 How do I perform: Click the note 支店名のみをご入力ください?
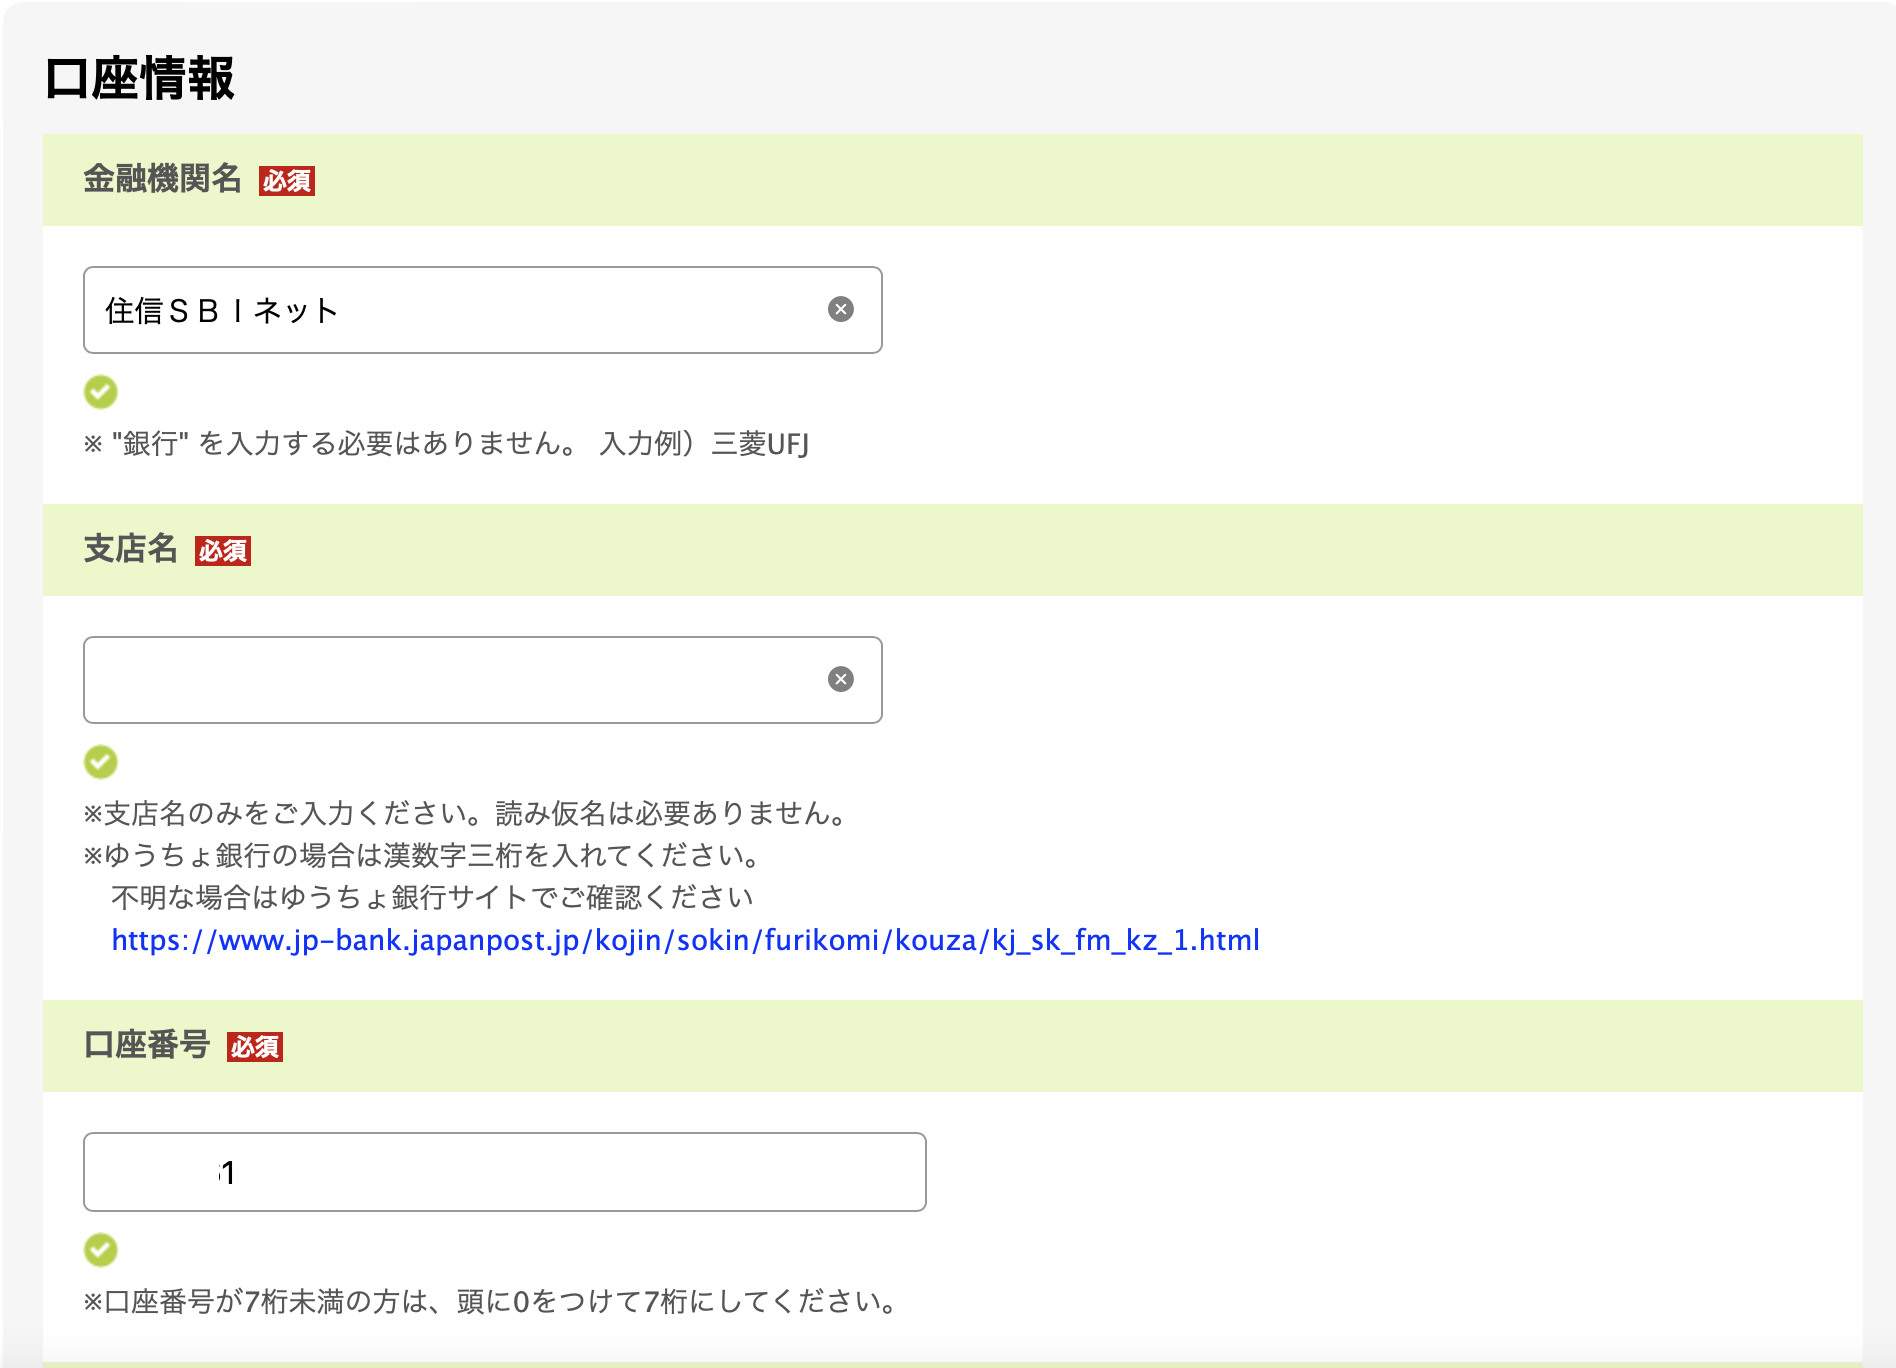click(466, 813)
